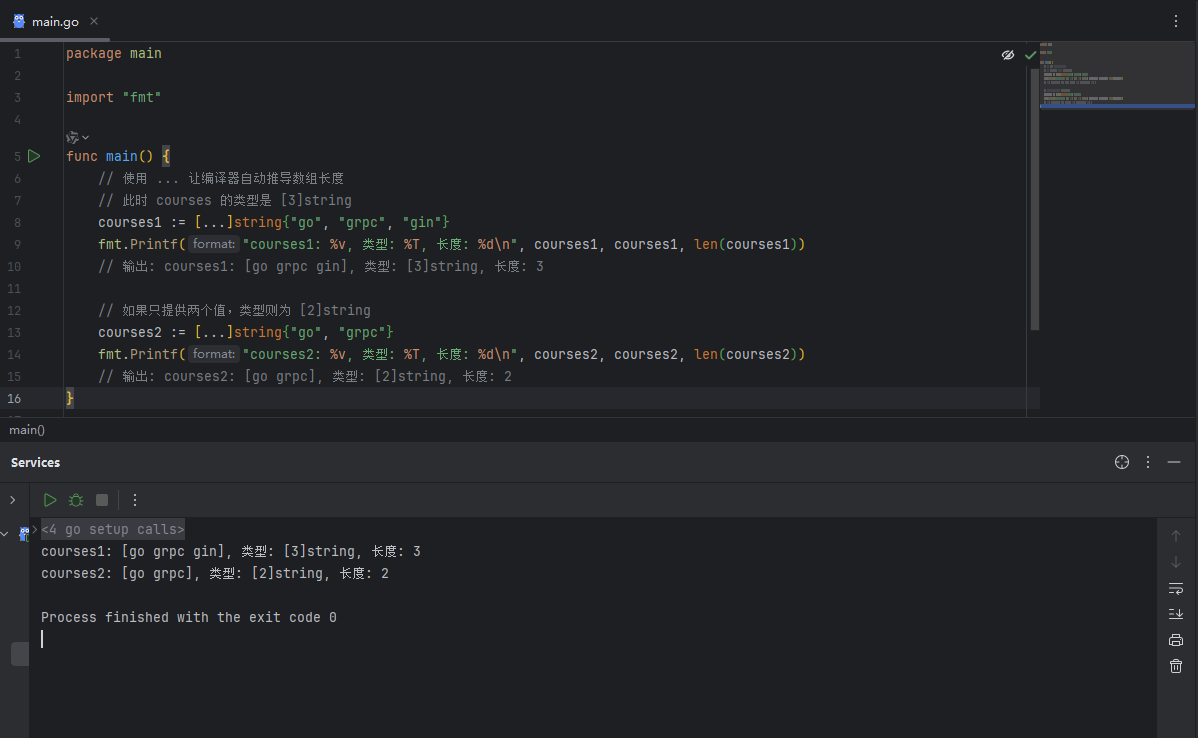Start debugging with the bug icon
The image size is (1198, 738).
[x=76, y=500]
